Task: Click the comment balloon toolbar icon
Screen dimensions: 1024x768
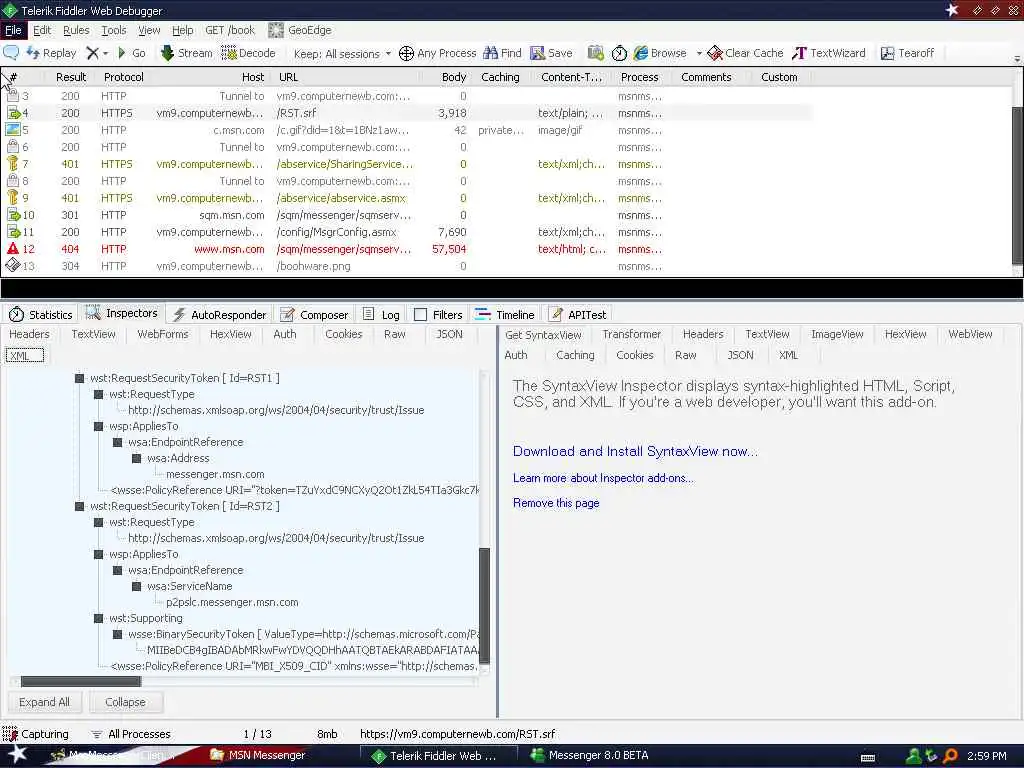Action: pos(11,53)
